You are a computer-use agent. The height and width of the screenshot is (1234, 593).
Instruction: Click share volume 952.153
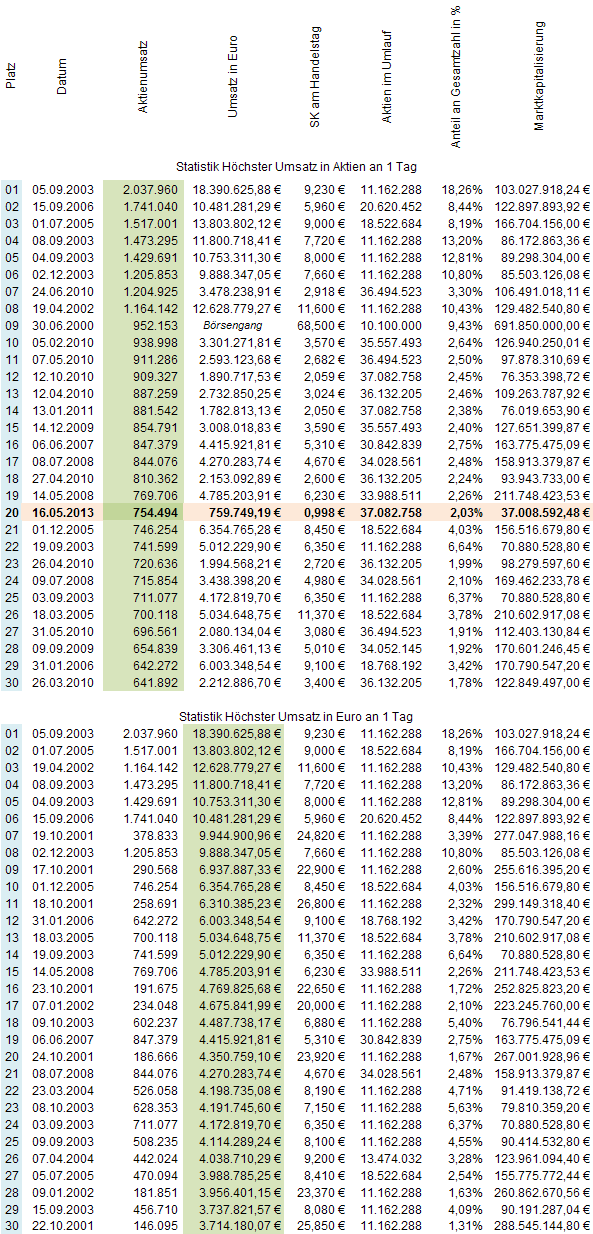[154, 326]
